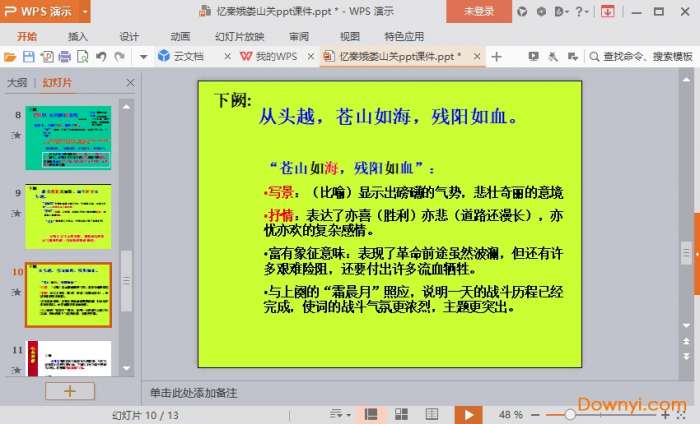Open the 设计 ribbon tab

click(x=129, y=36)
